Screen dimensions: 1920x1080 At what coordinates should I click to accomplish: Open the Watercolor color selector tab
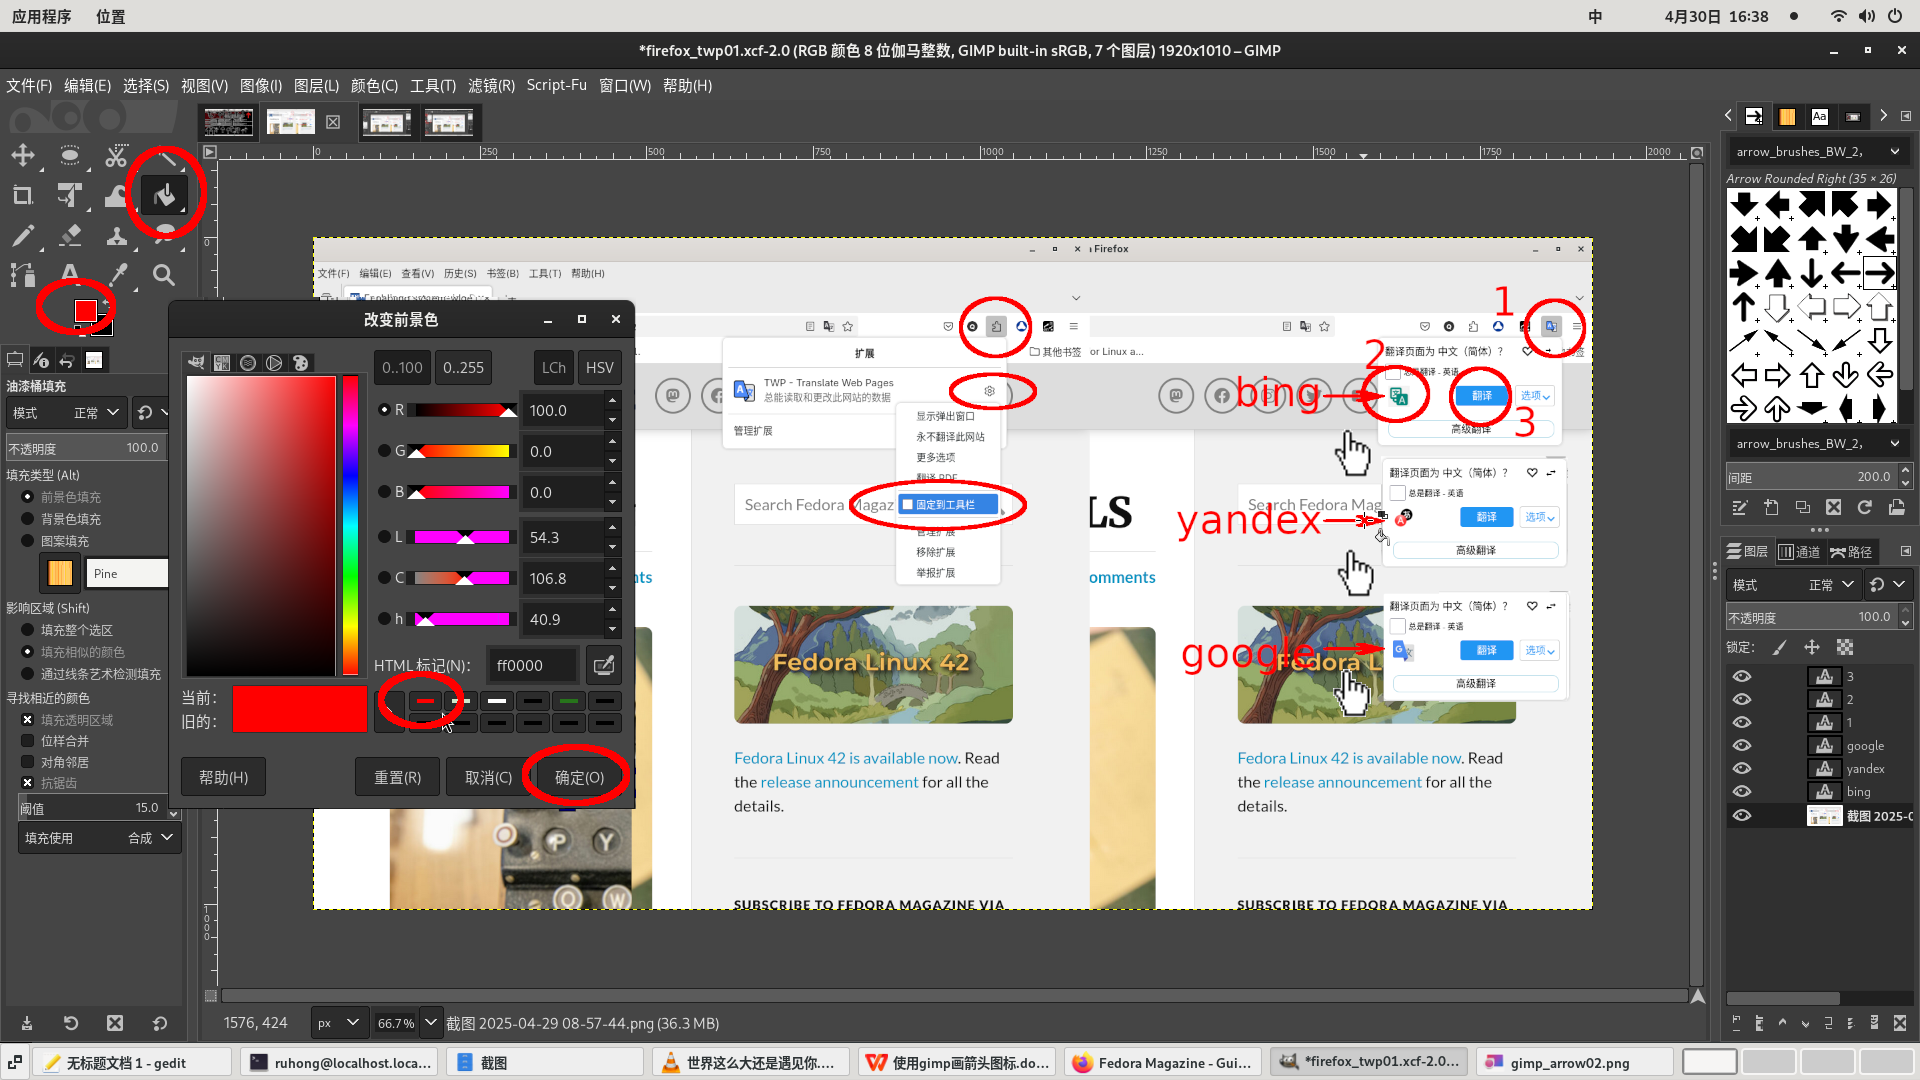(248, 363)
